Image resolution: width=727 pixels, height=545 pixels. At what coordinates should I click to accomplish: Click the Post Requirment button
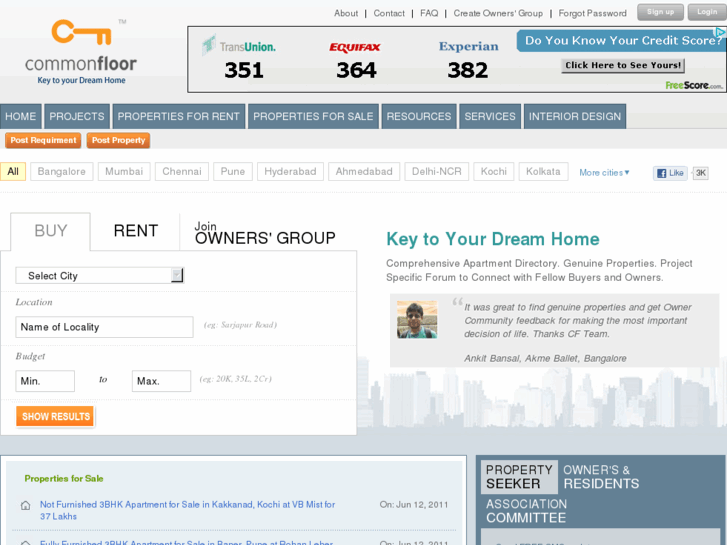[43, 141]
